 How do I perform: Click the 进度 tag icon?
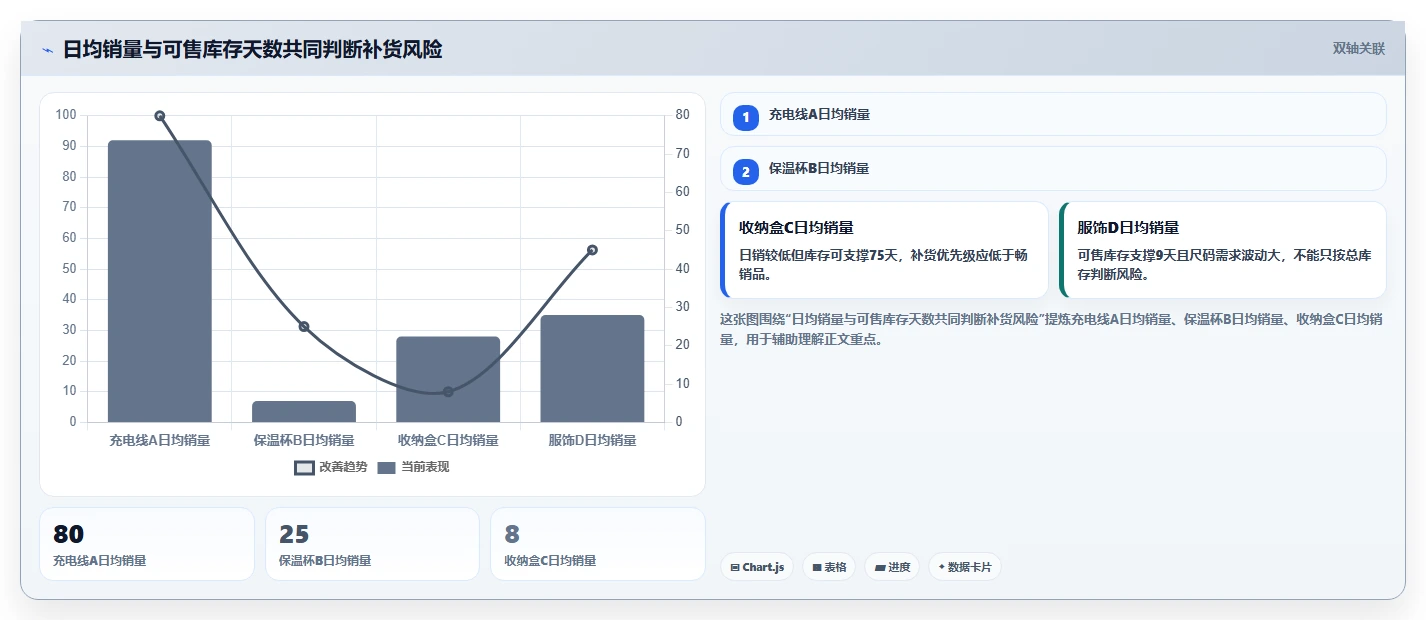point(879,568)
